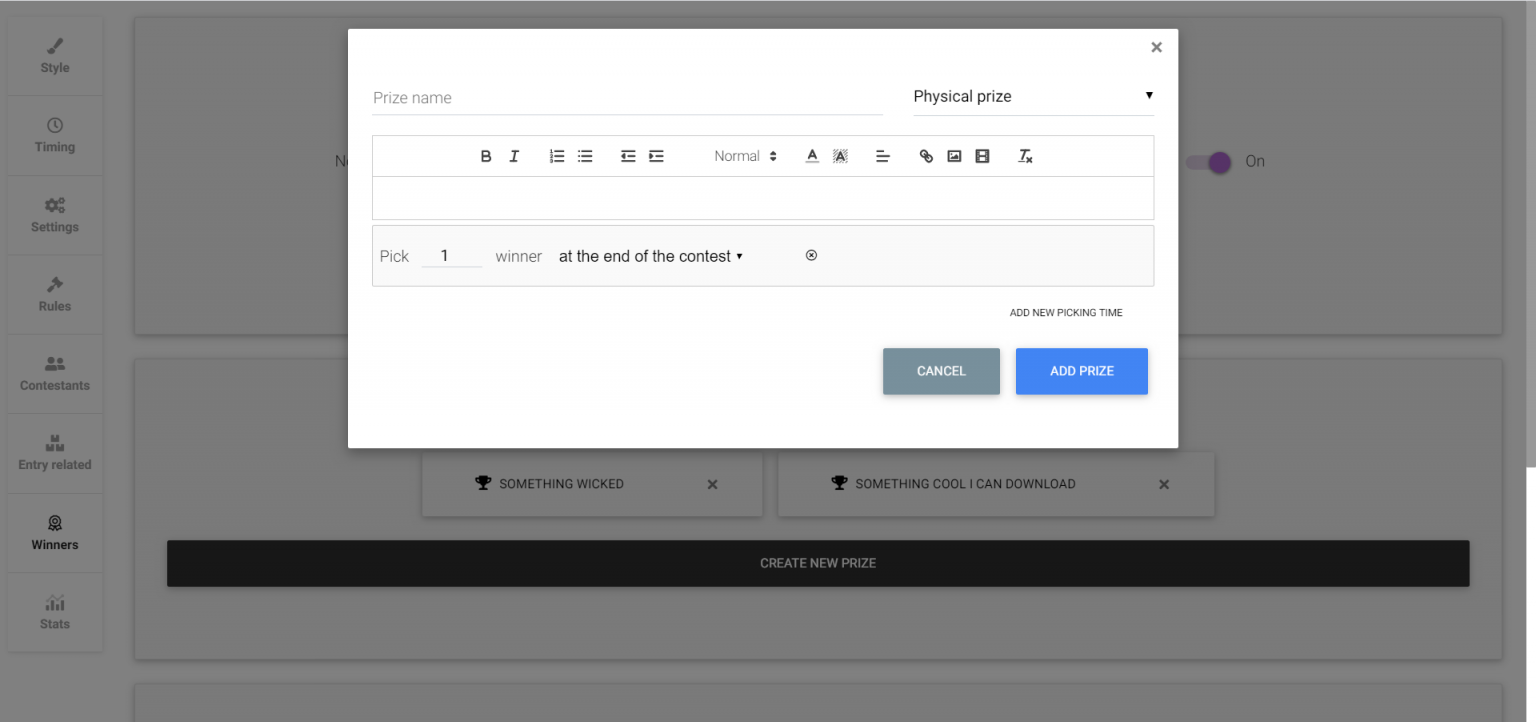The image size is (1536, 722).
Task: Clear text formatting in editor
Action: click(x=1025, y=156)
